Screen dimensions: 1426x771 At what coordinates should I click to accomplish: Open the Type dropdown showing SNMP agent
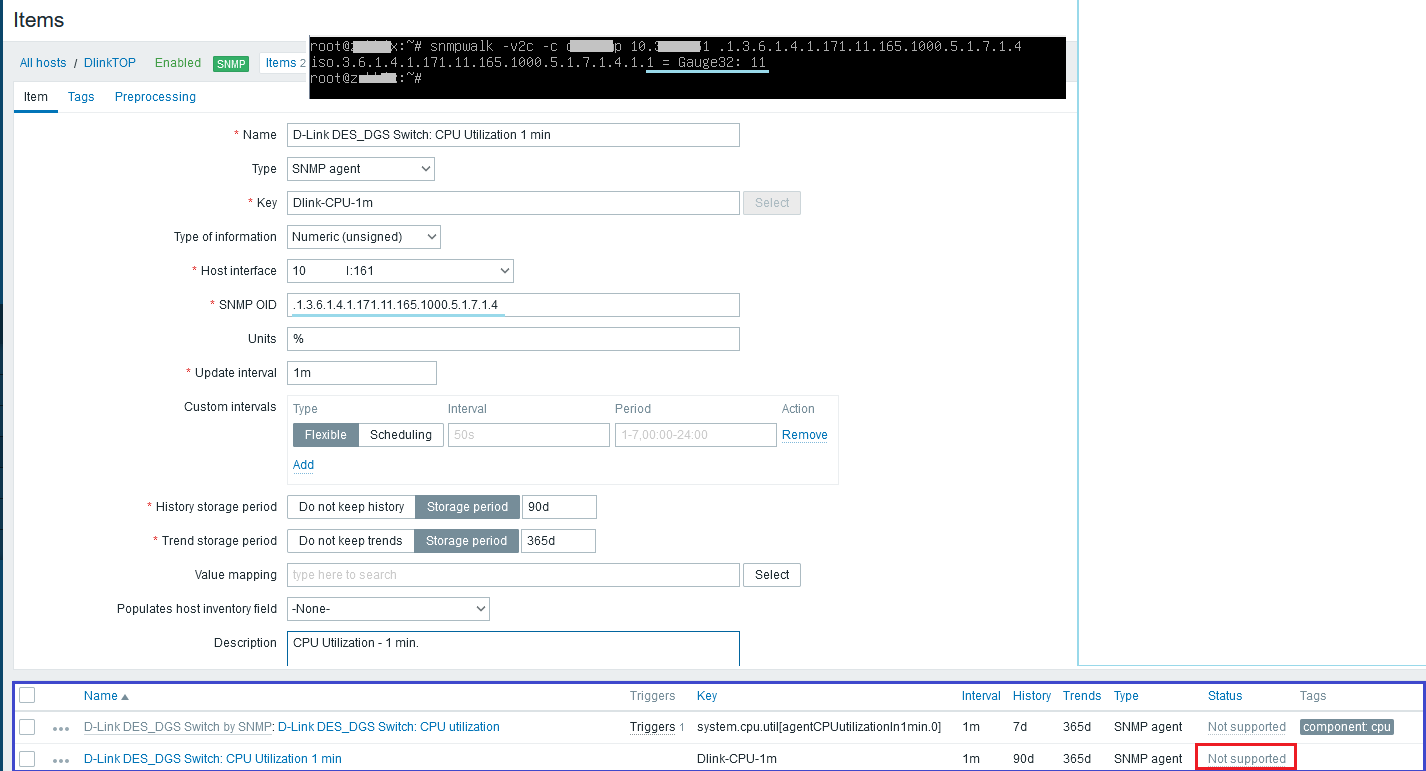[x=360, y=168]
